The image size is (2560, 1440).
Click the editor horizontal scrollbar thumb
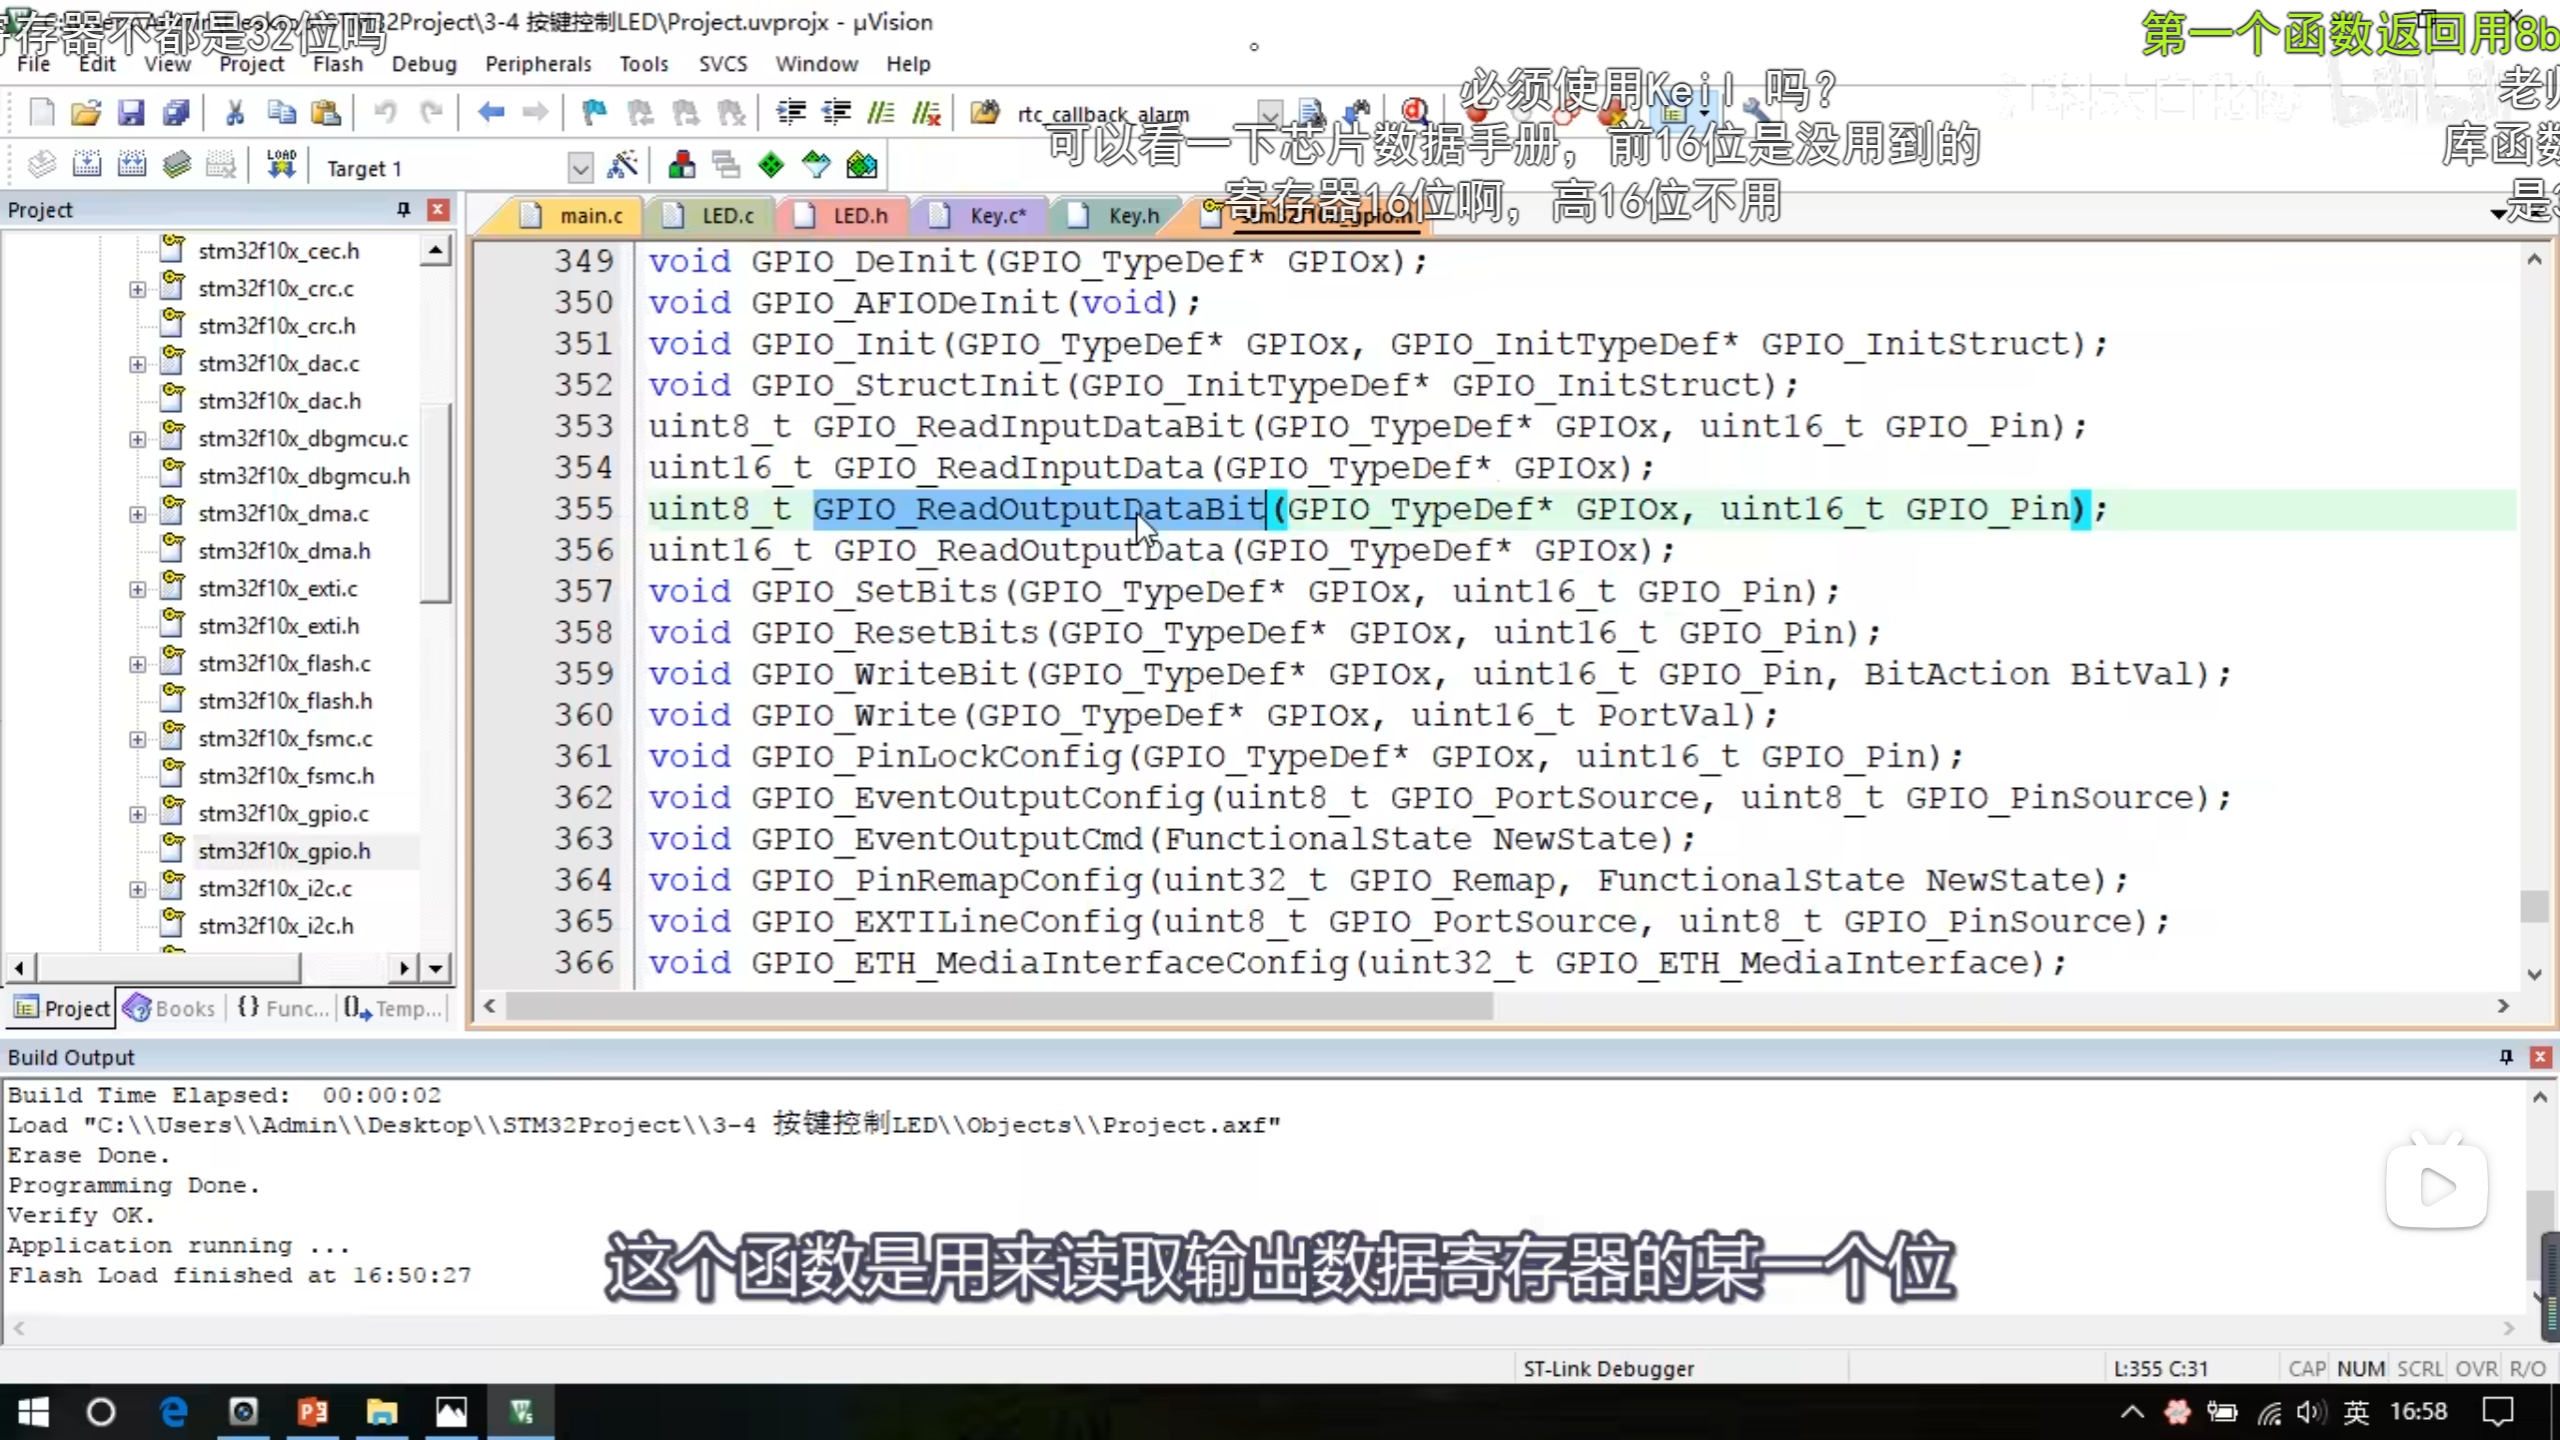pos(998,1006)
